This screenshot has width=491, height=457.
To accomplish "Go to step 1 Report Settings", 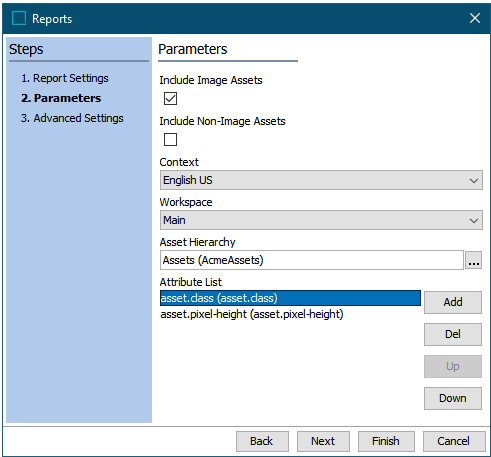I will (x=65, y=78).
